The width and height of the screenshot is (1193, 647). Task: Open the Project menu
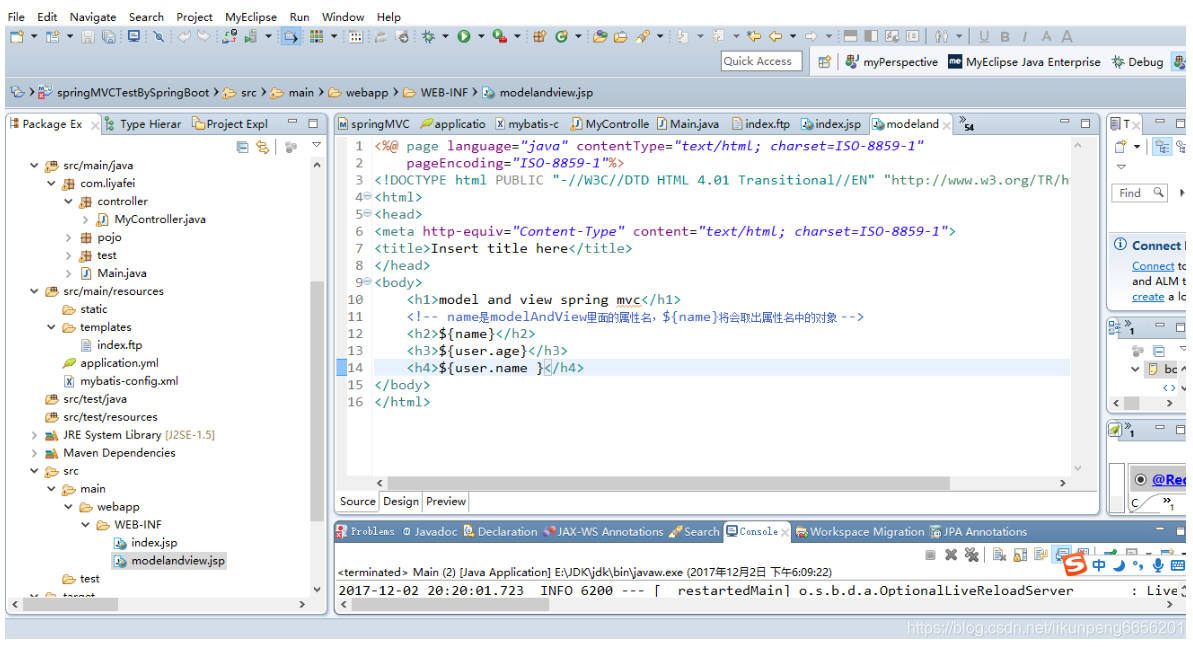194,17
